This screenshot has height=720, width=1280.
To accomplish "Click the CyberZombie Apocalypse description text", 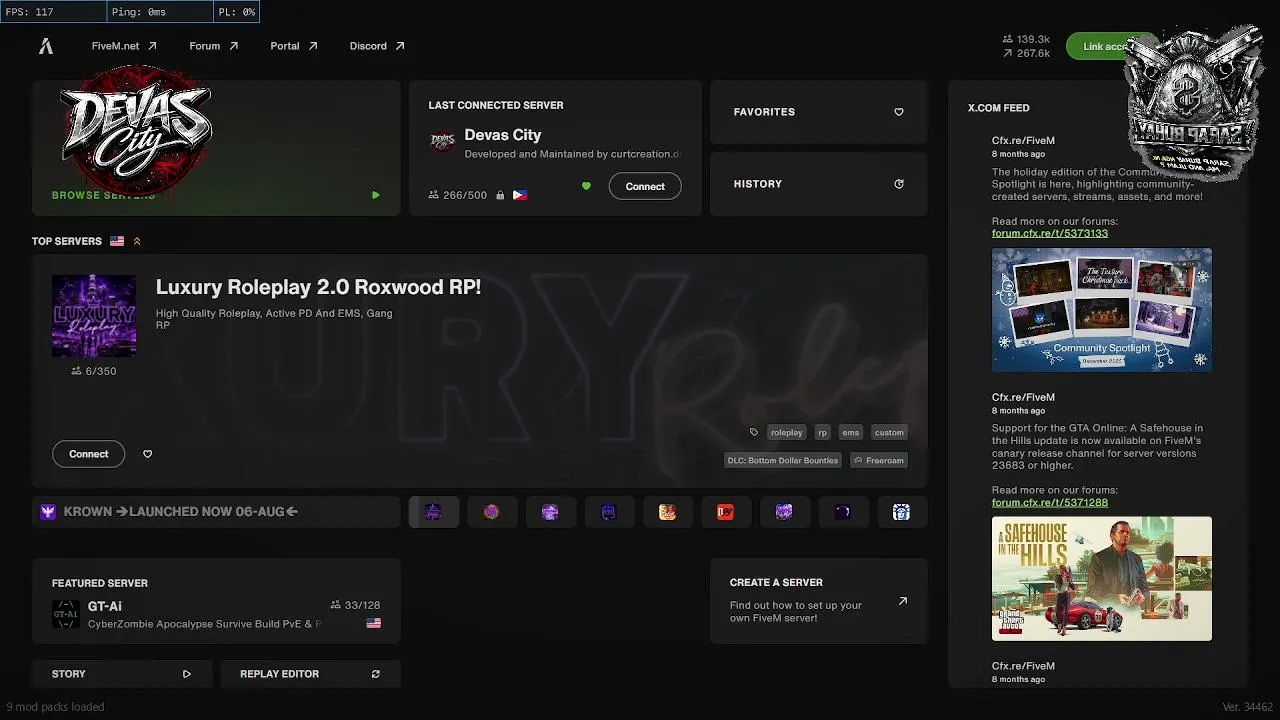I will (x=205, y=624).
